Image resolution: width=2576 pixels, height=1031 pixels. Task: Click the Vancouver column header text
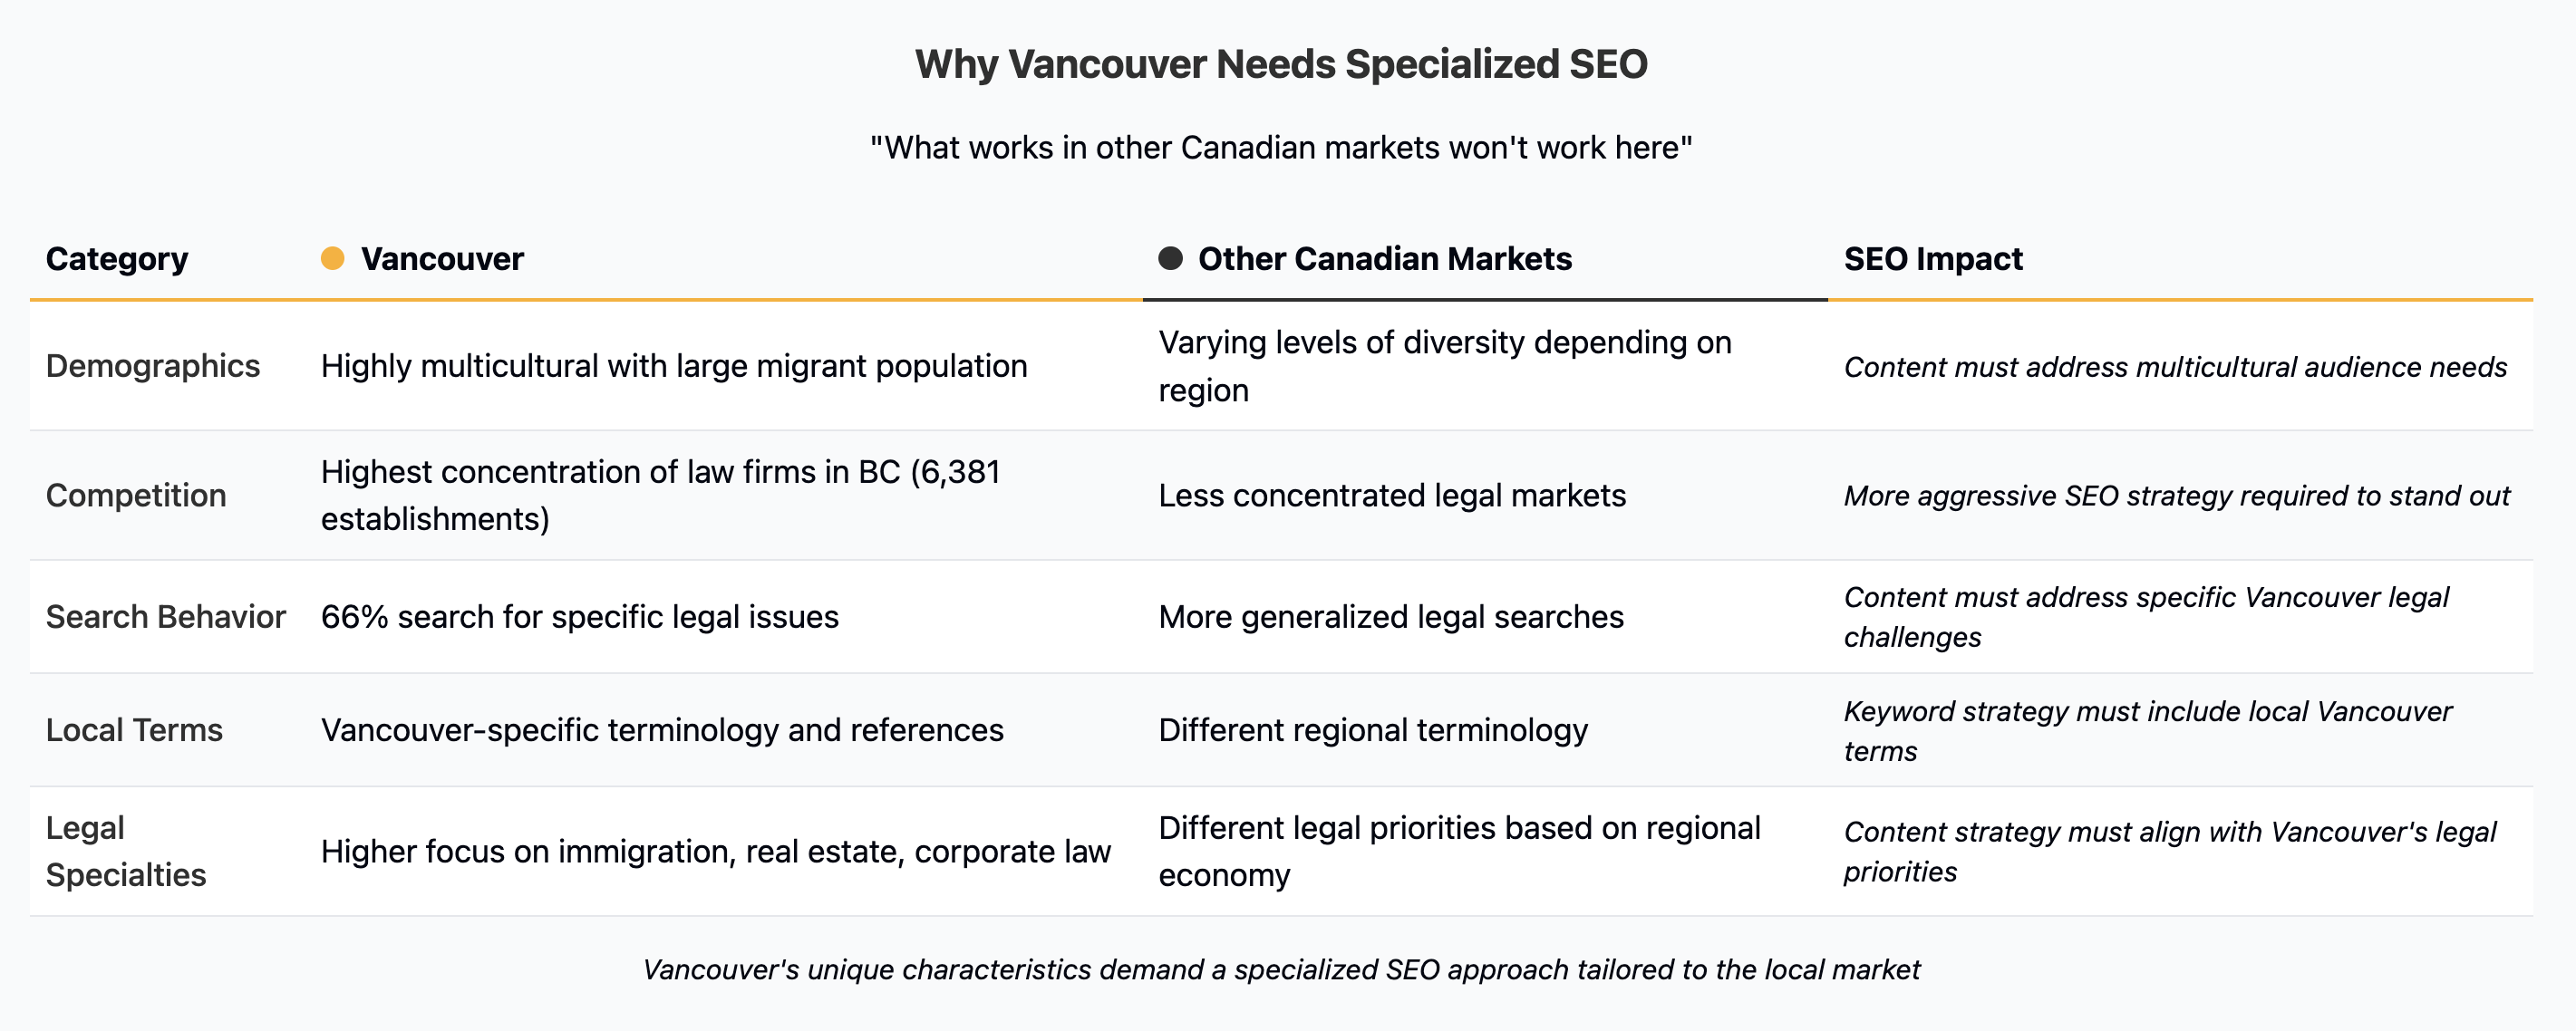click(442, 259)
